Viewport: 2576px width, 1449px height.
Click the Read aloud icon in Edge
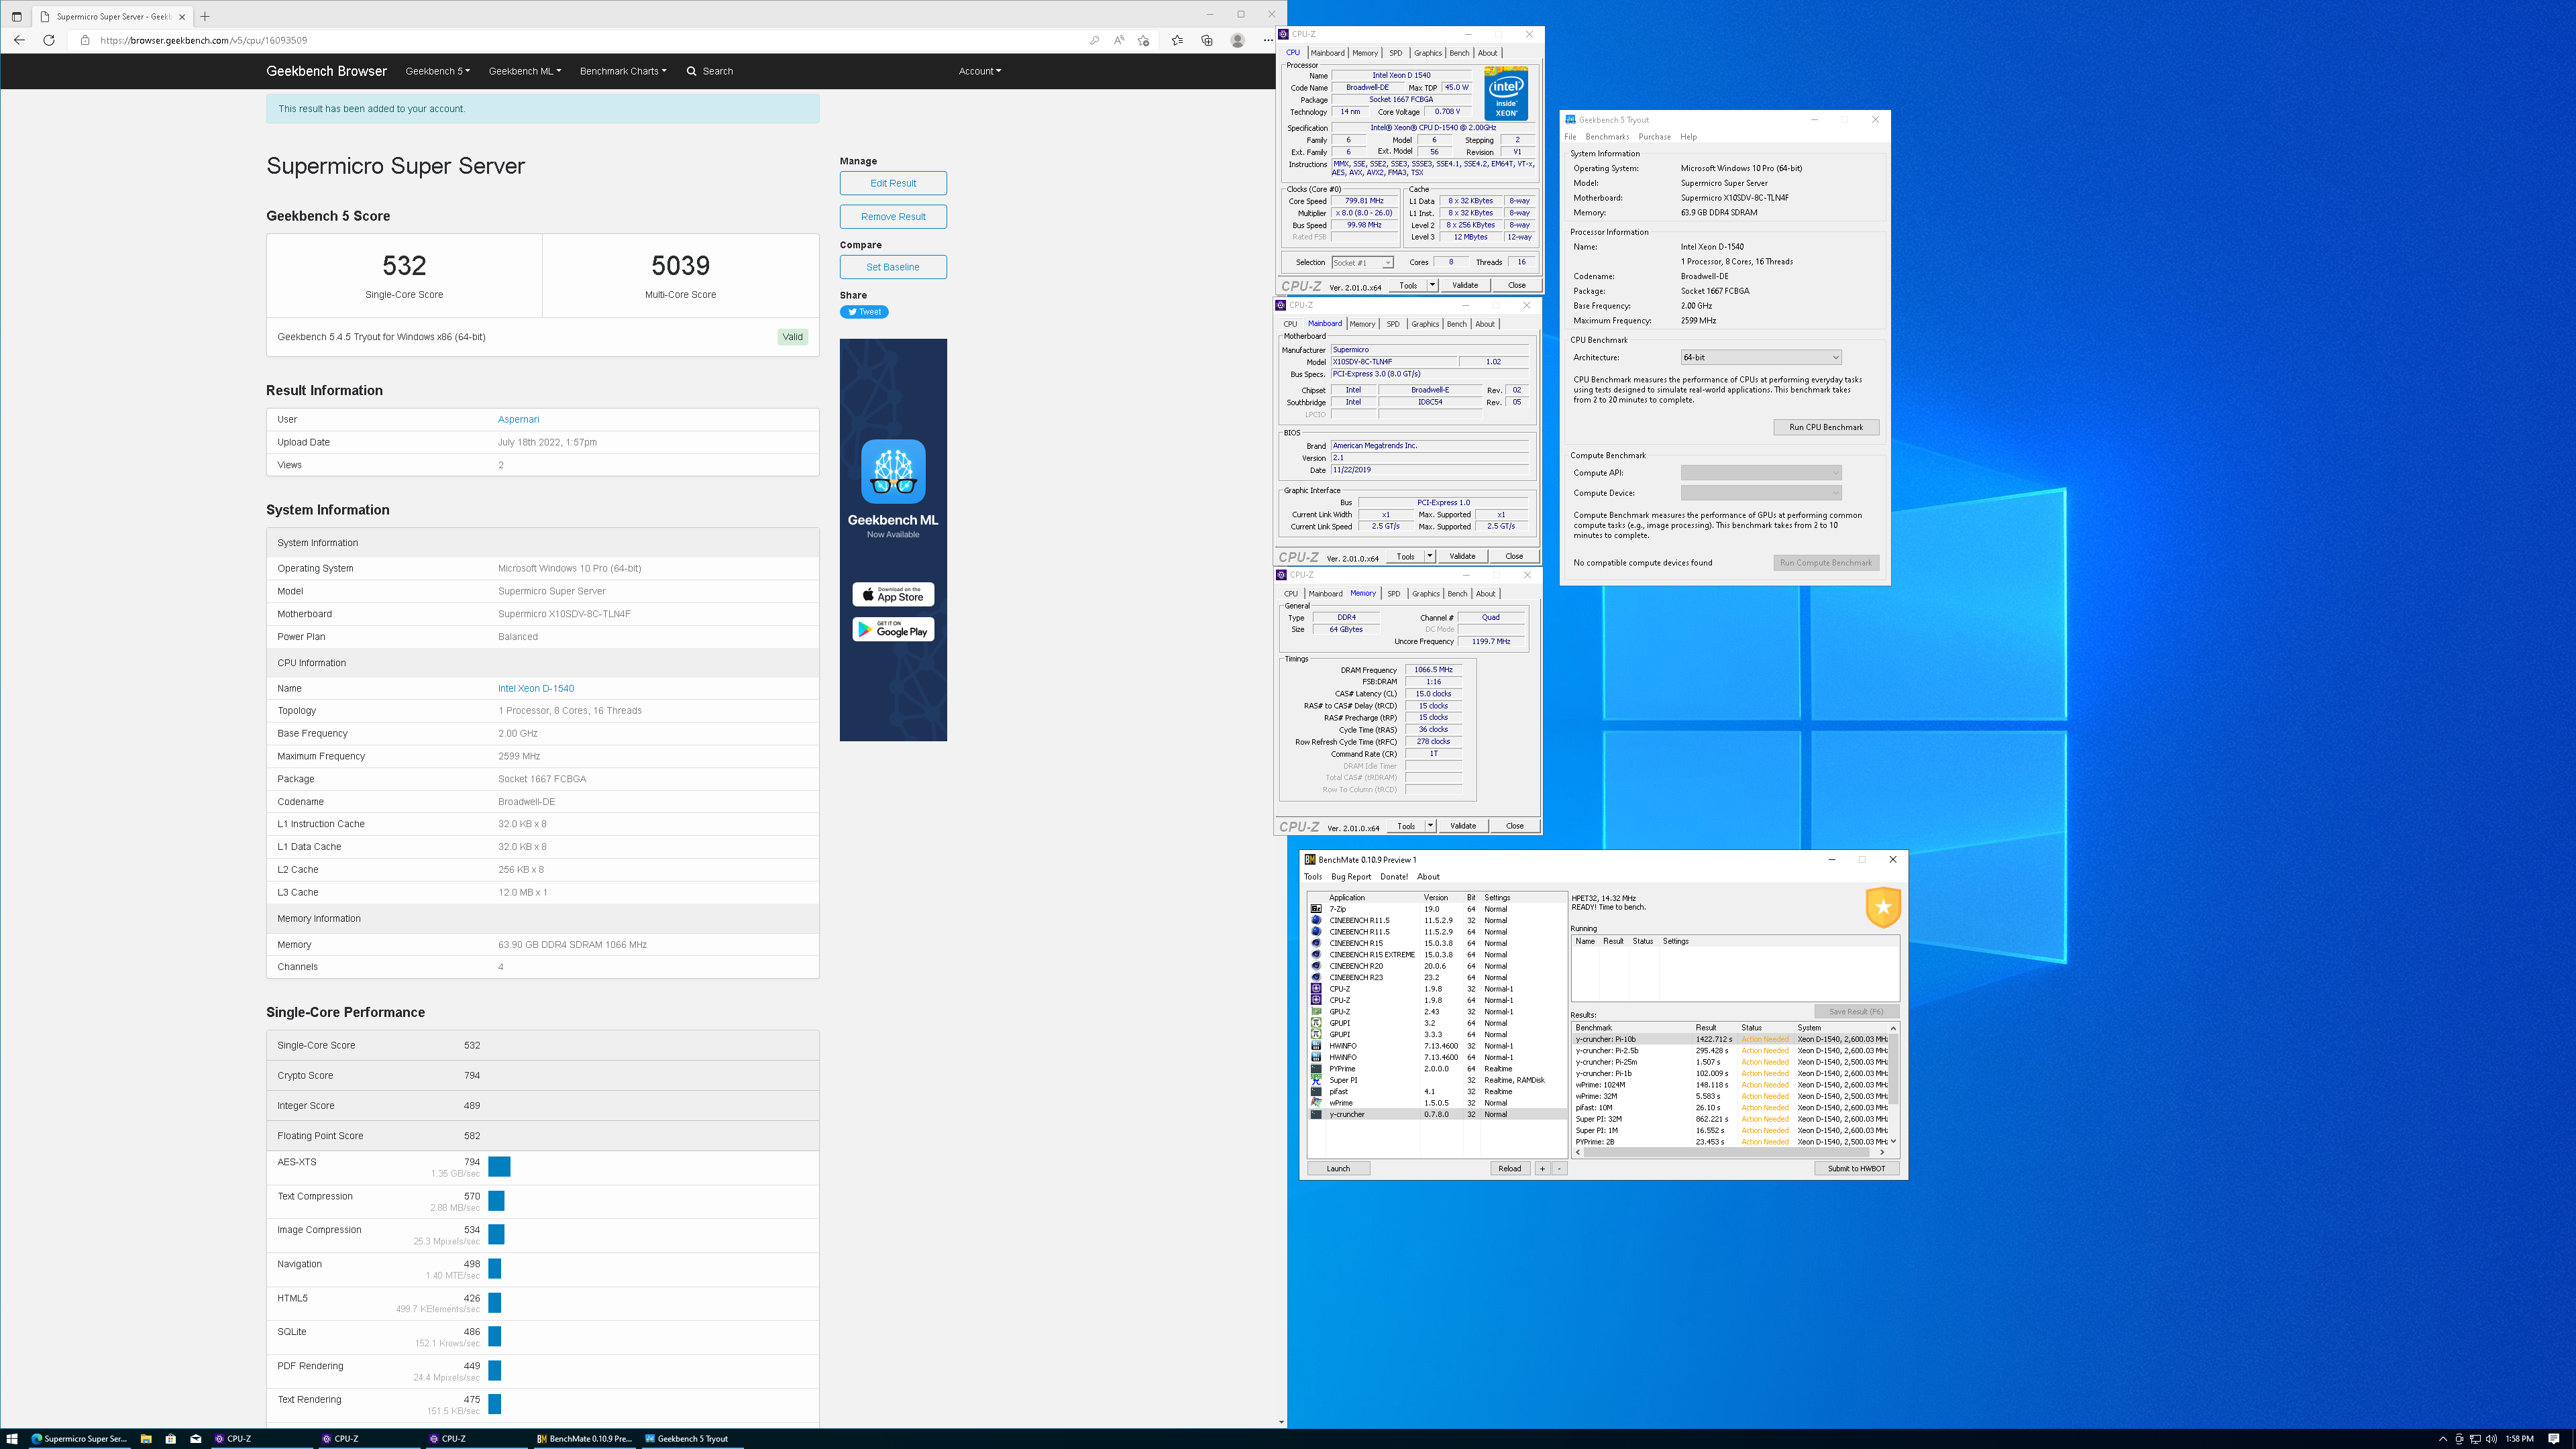click(x=1119, y=40)
